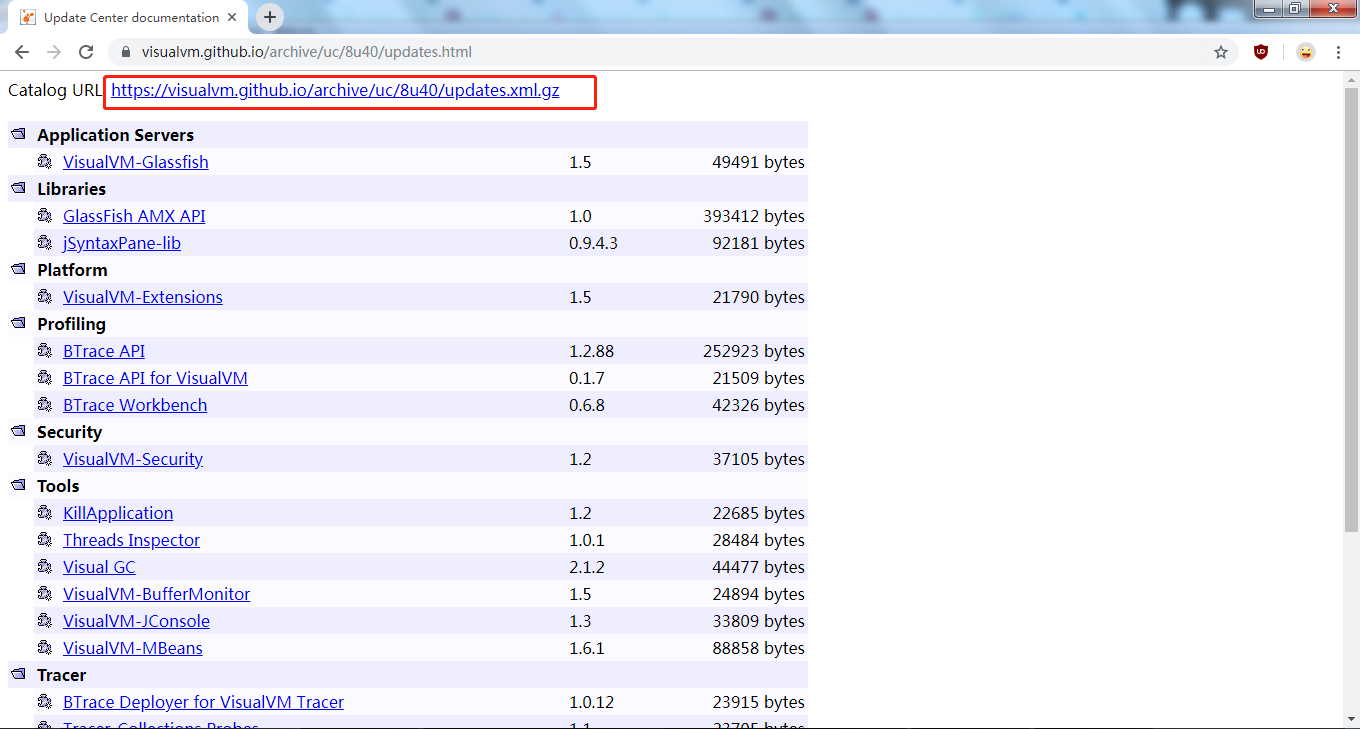
Task: Open the GlassFish AMX API link
Action: point(134,216)
